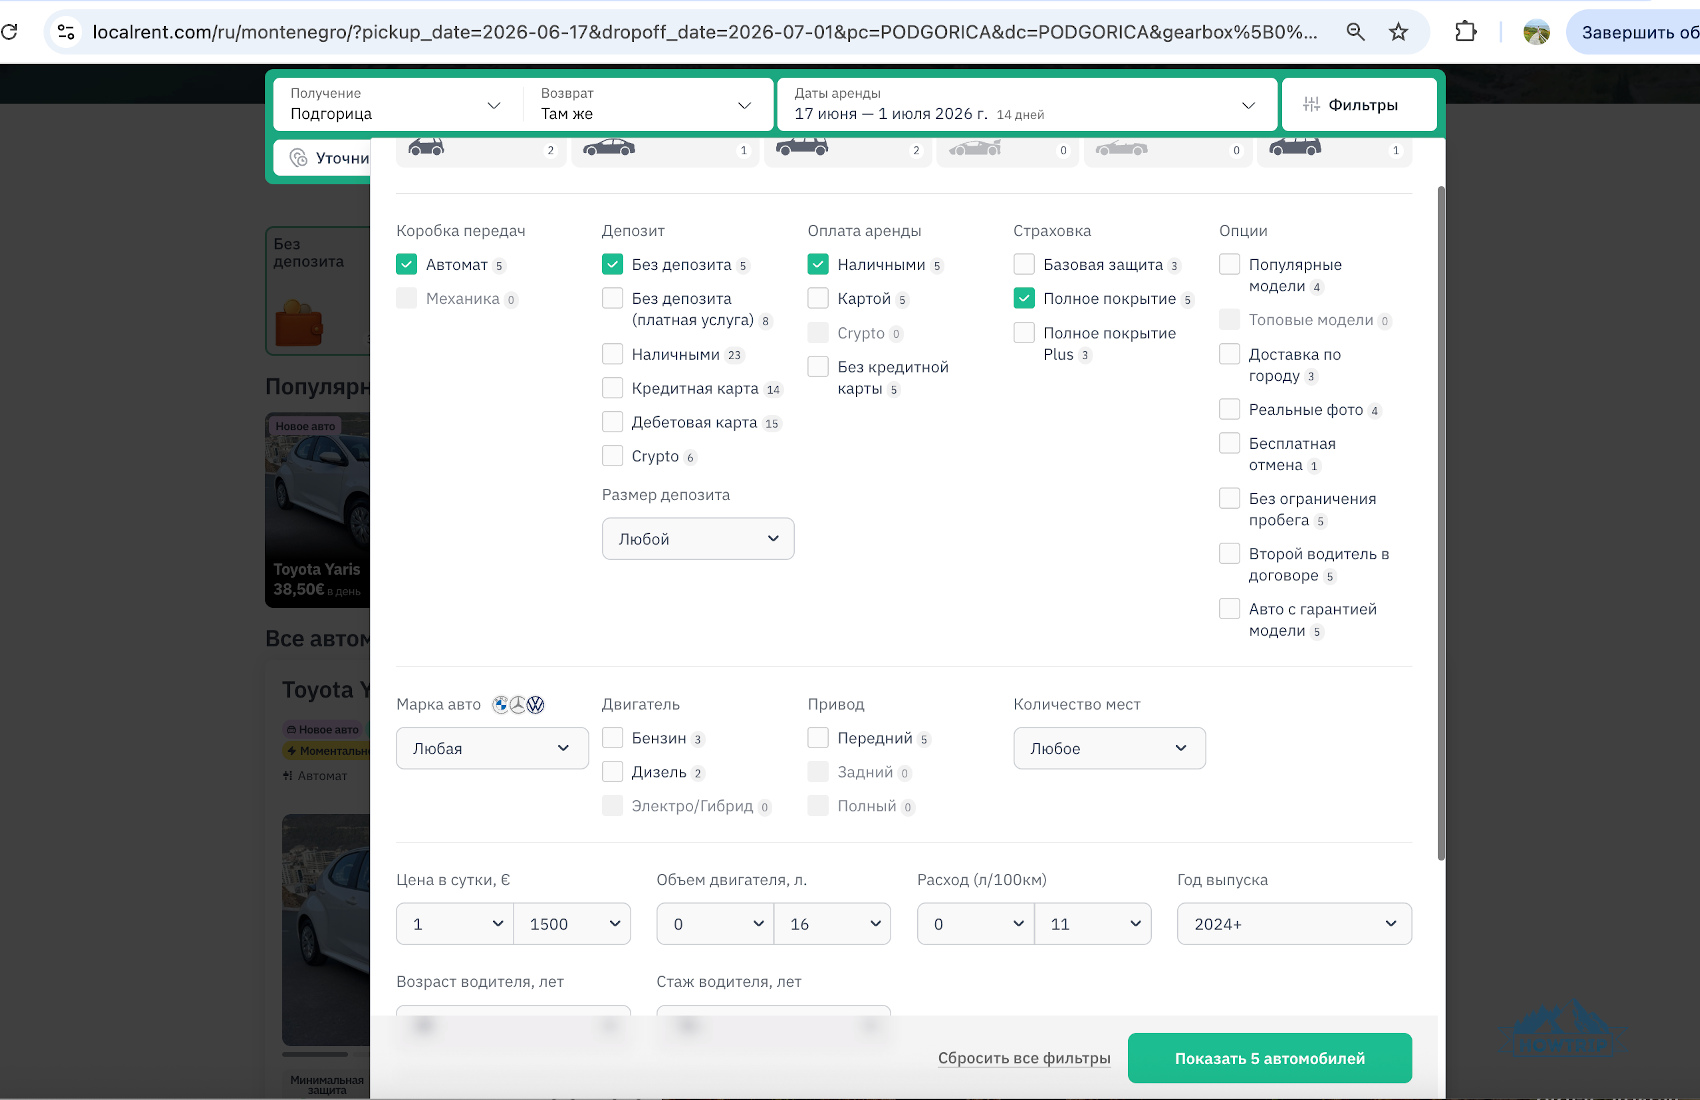This screenshot has height=1100, width=1700.
Task: Open the maximum daily price dropdown showing 1500
Action: coord(572,924)
